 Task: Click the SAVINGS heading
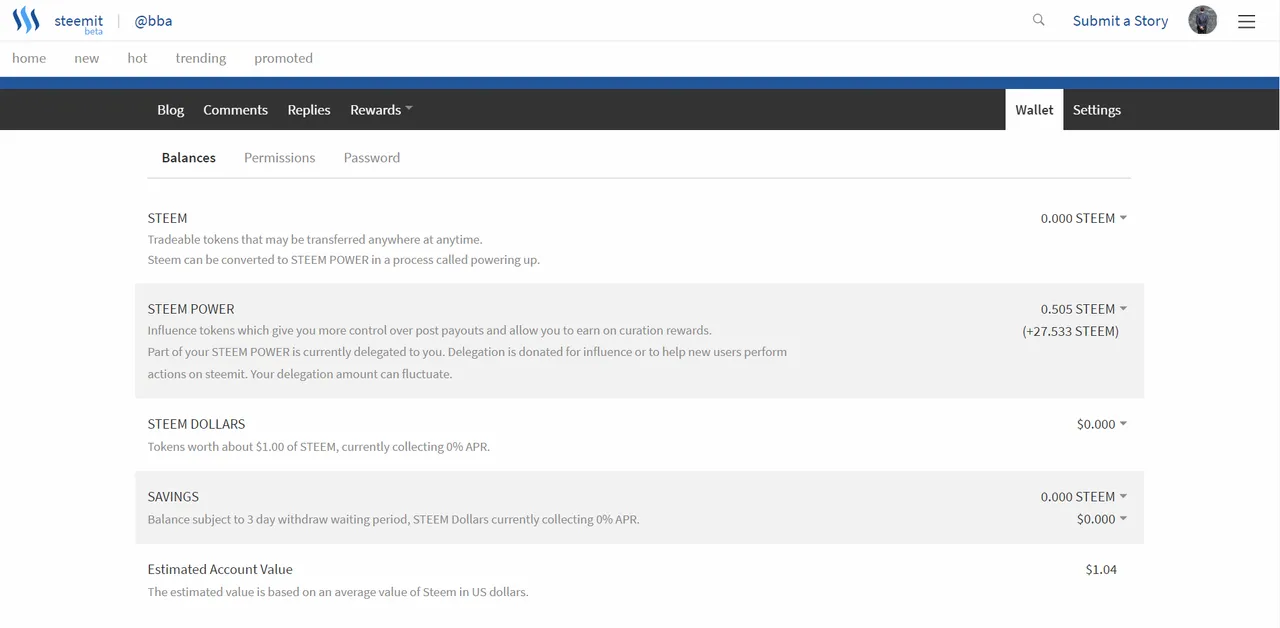pos(173,496)
